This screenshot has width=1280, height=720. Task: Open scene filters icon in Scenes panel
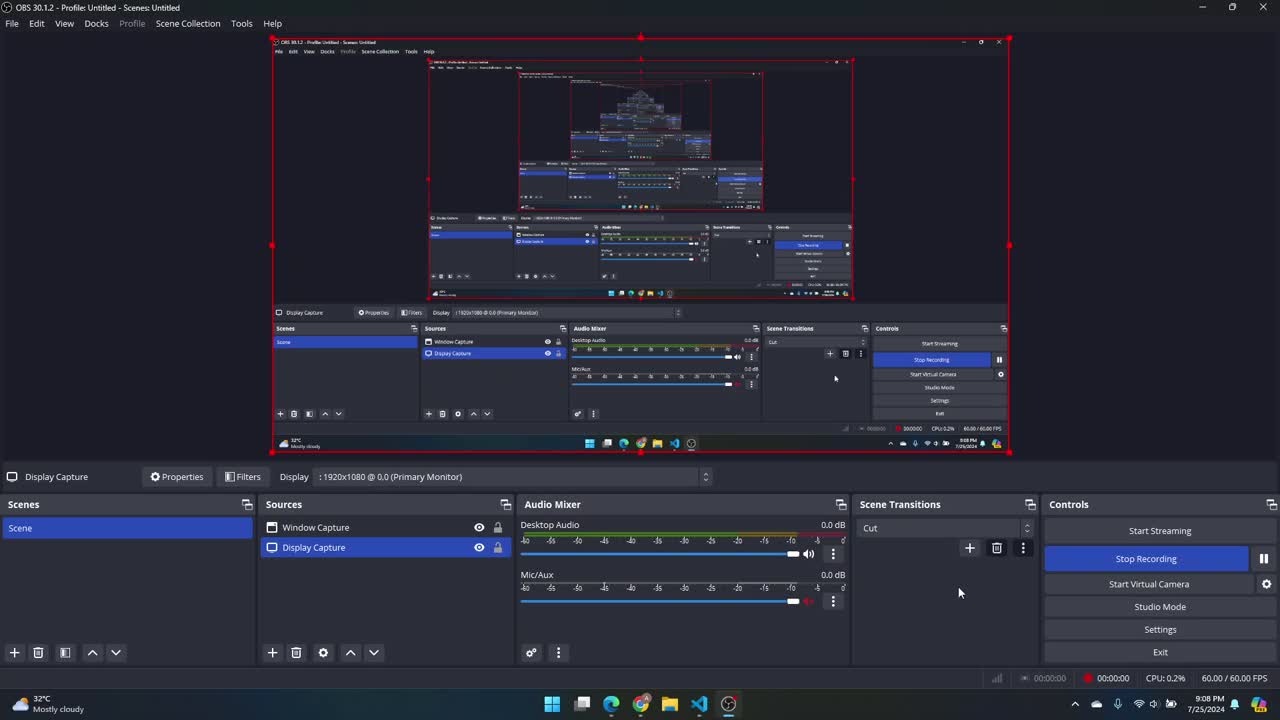click(x=65, y=653)
